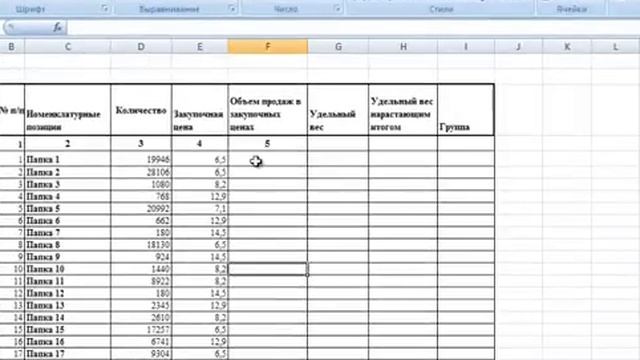Click price cell 7,1 in Папка 5 row
The image size is (640, 360).
200,208
